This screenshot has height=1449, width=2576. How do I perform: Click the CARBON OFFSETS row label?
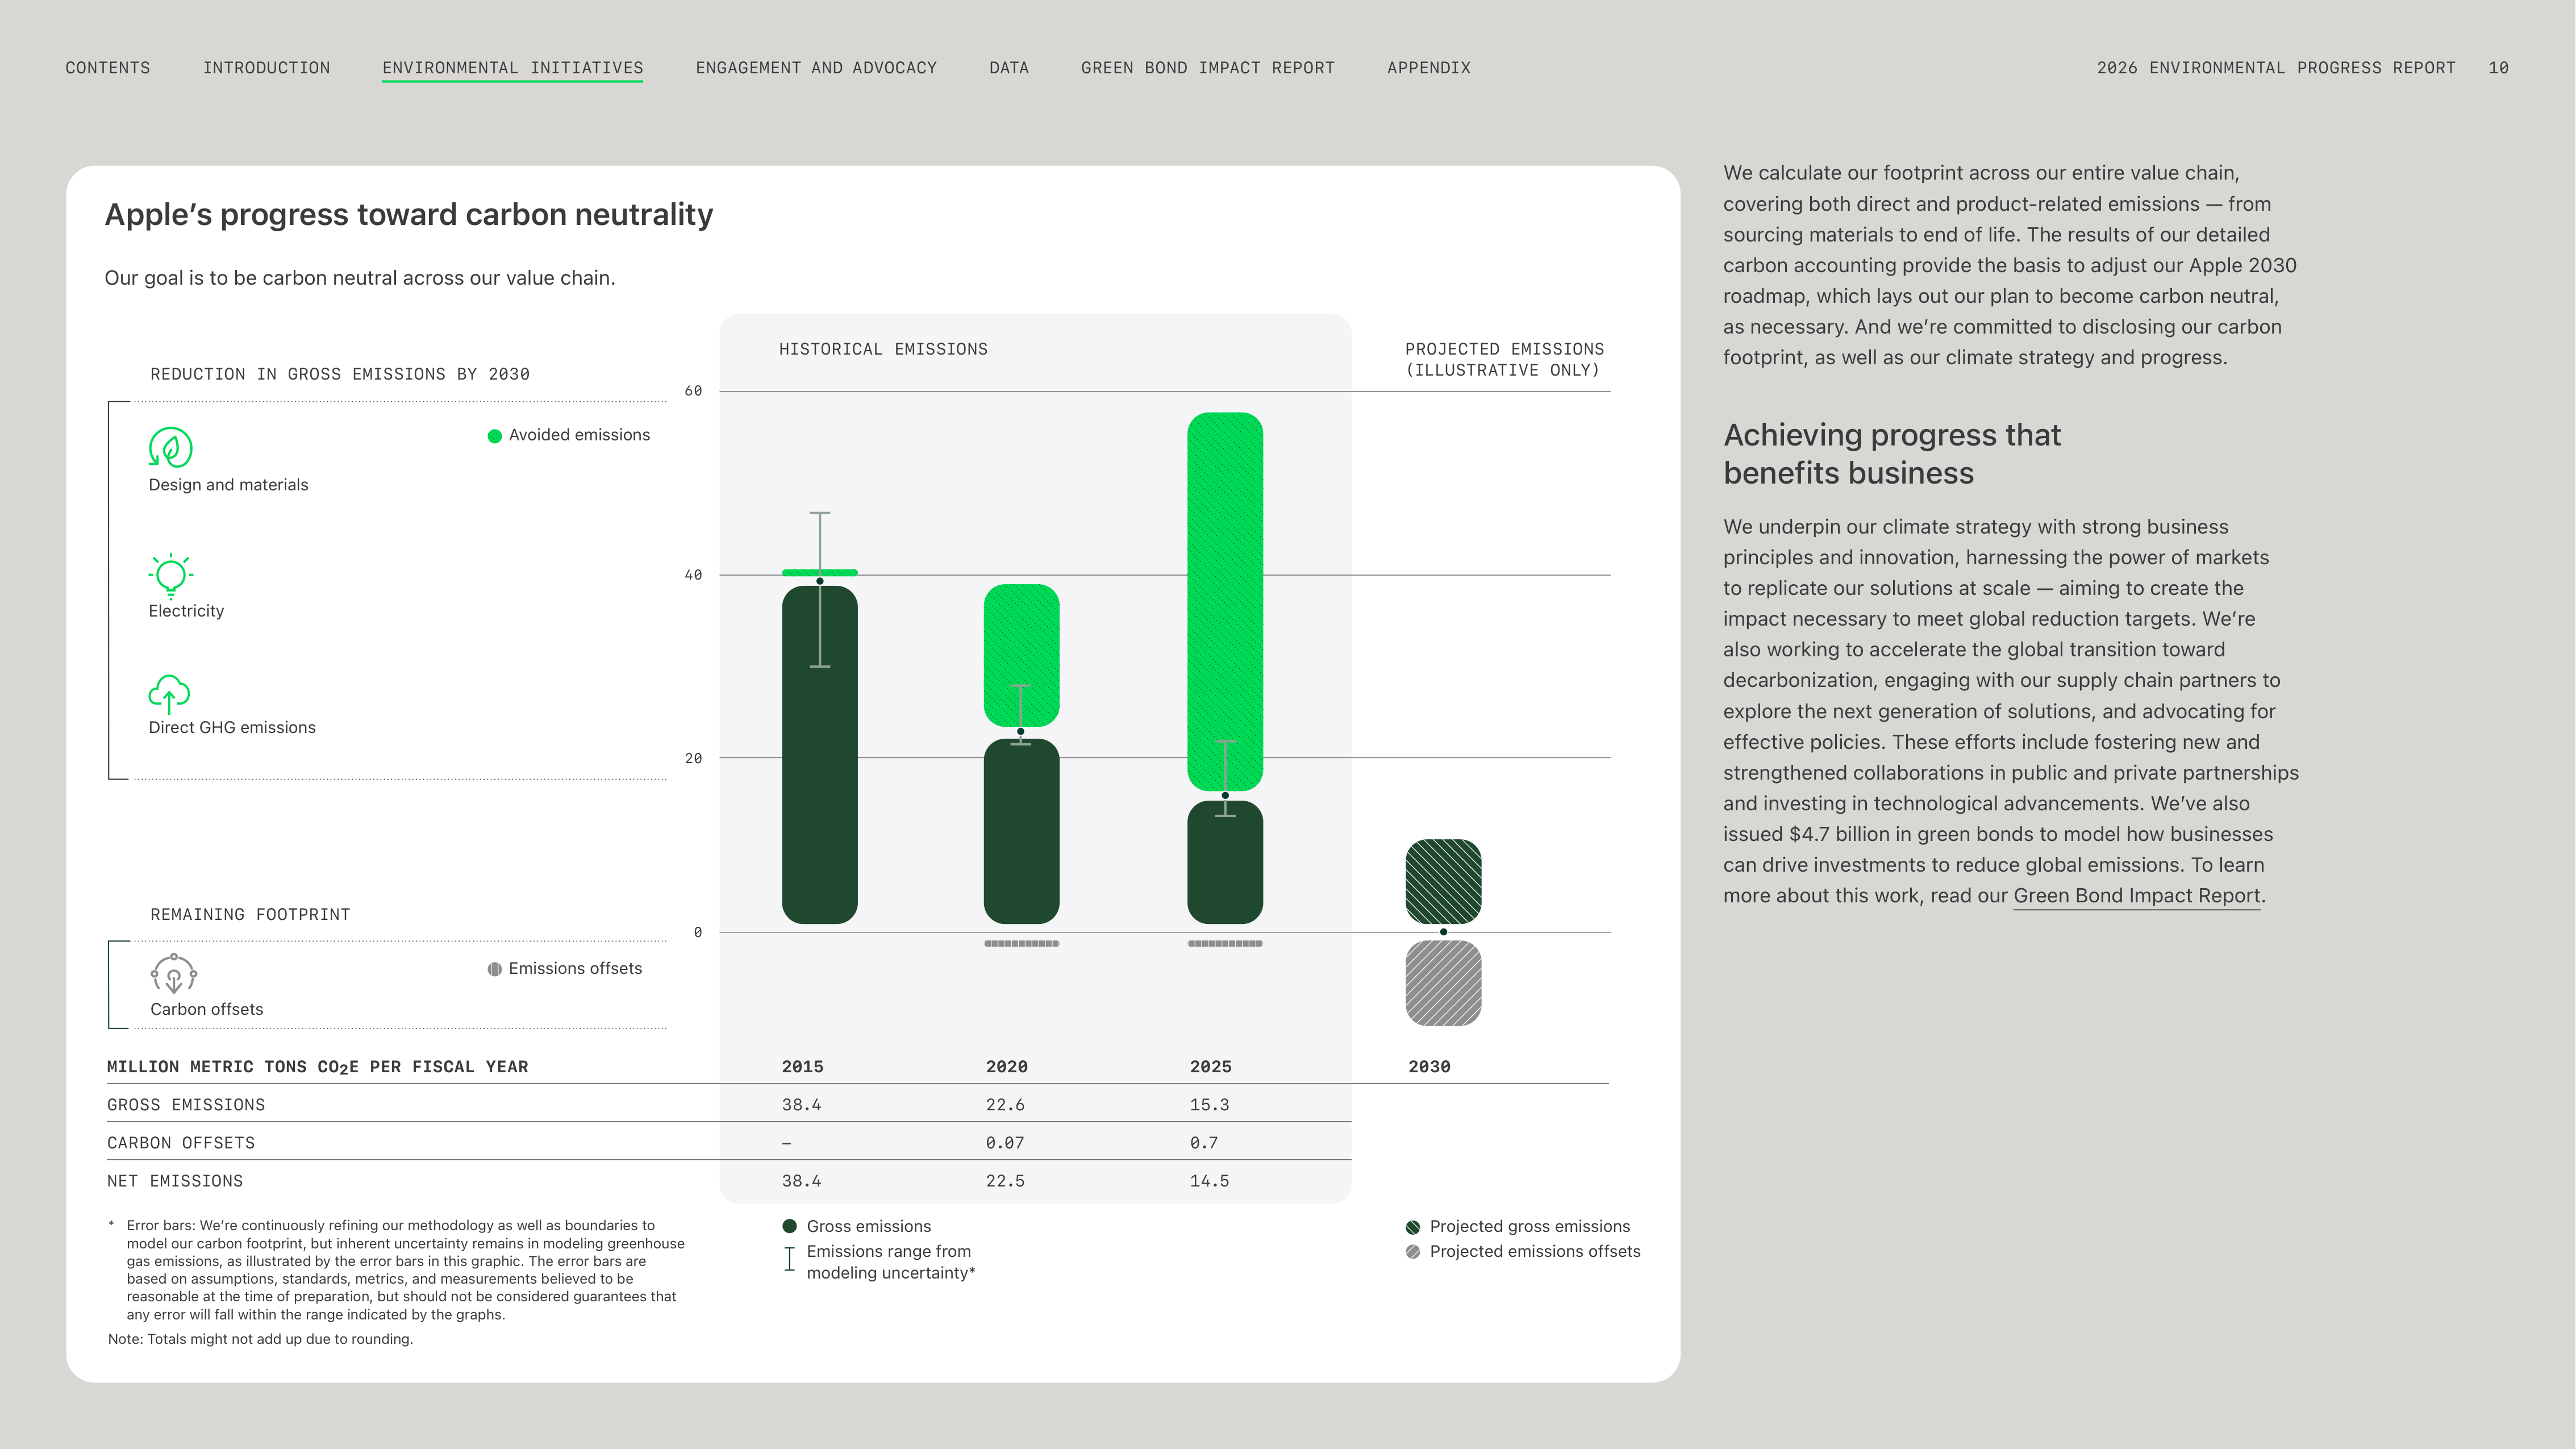181,1143
